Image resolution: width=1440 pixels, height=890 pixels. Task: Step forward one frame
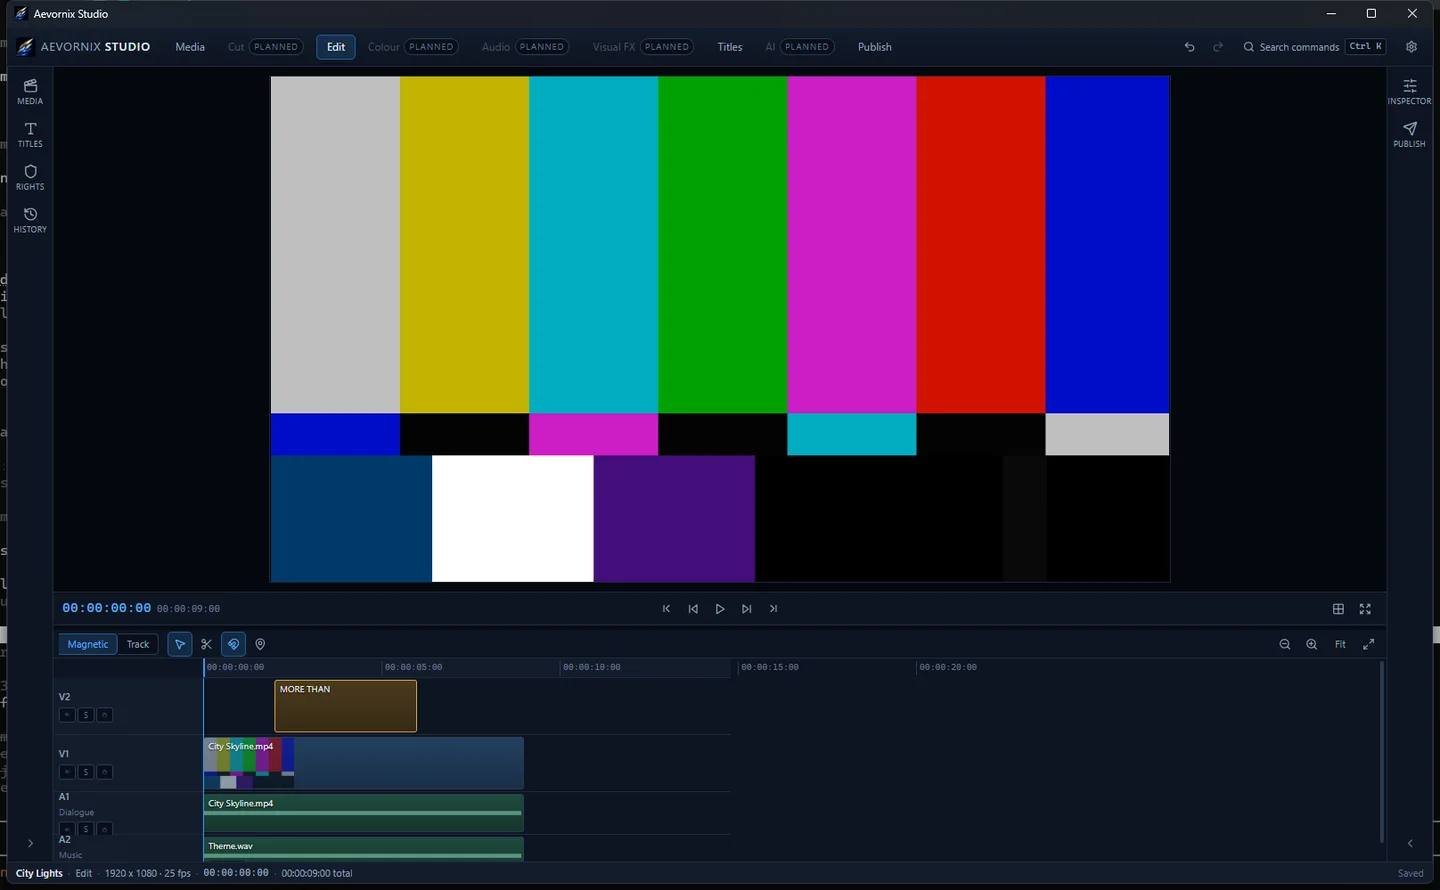click(x=747, y=609)
